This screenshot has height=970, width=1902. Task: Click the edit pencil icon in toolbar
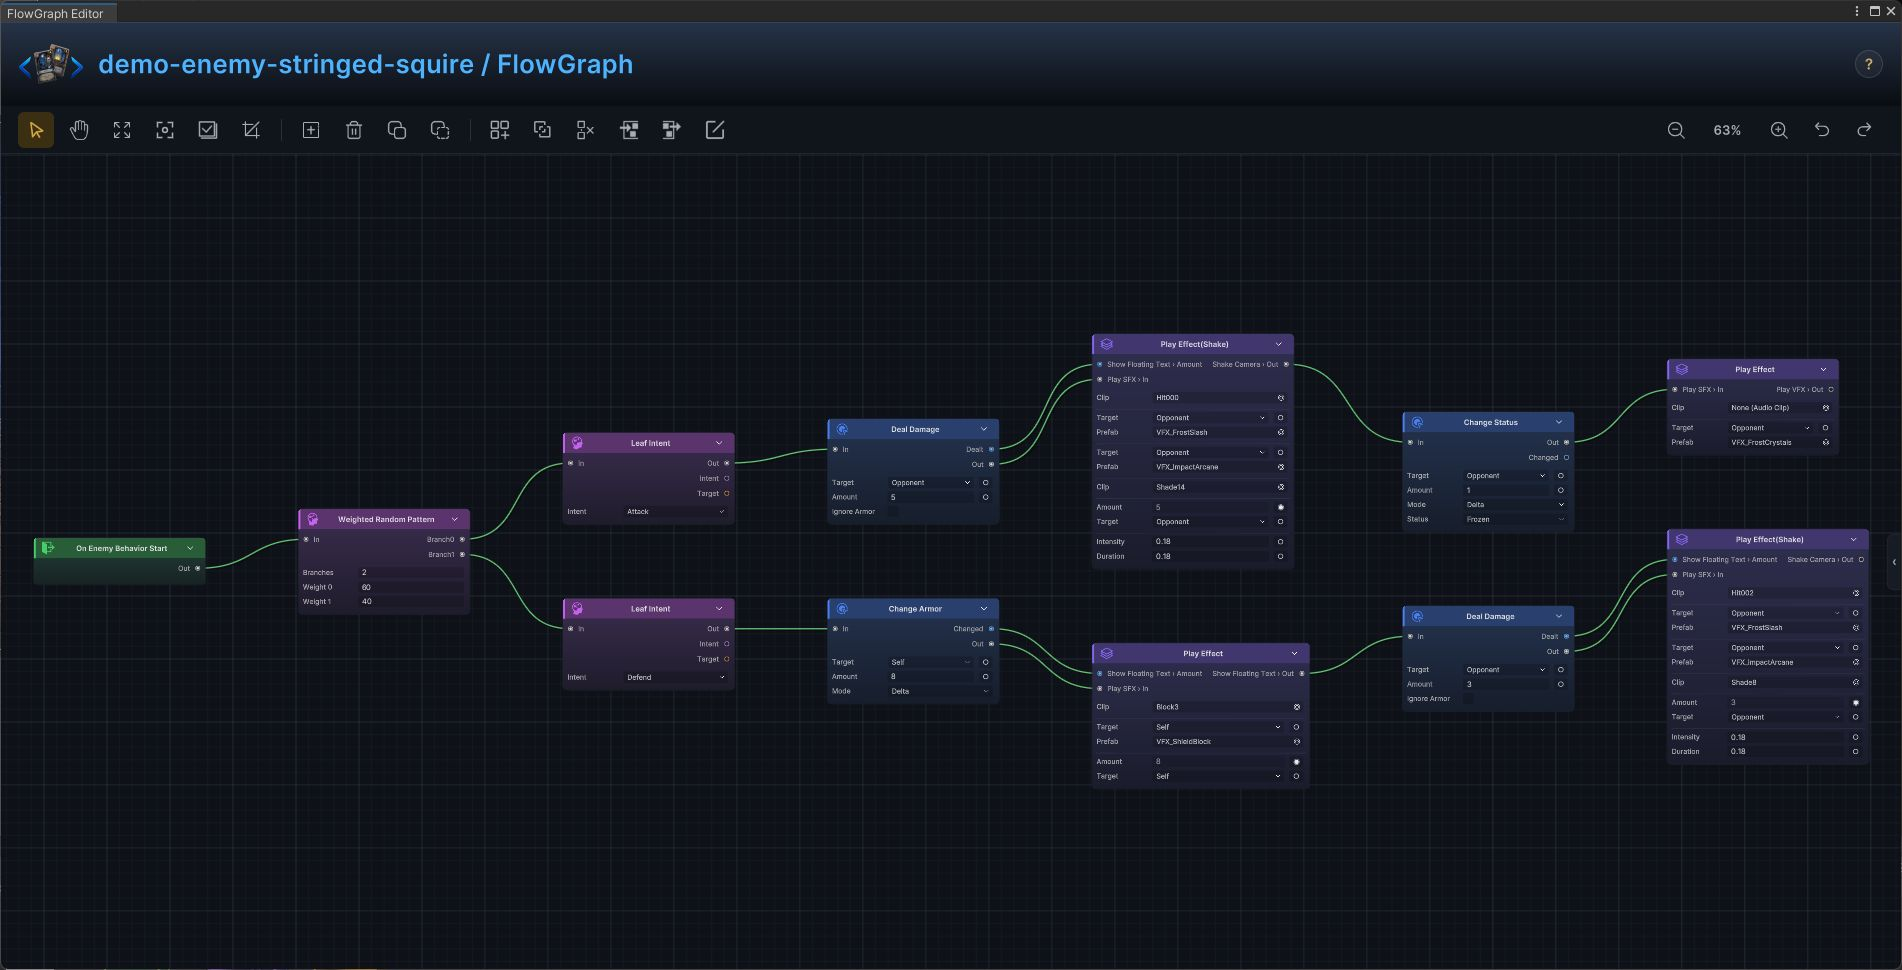click(x=715, y=130)
